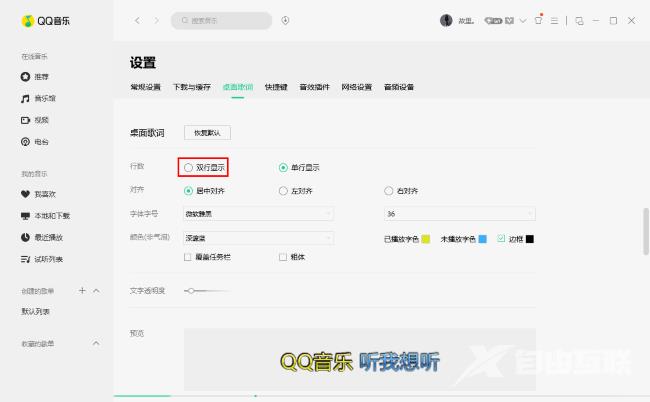Click the search music input field
Image resolution: width=650 pixels, height=402 pixels.
221,20
